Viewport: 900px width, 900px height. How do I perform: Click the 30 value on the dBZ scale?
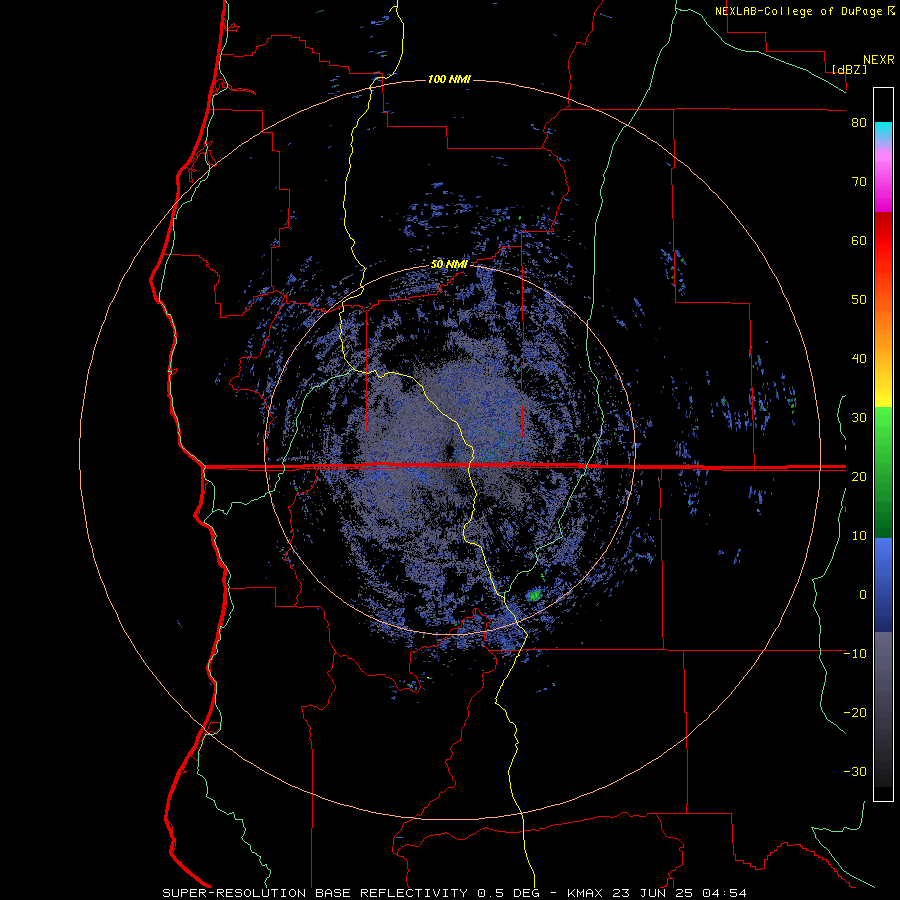859,418
